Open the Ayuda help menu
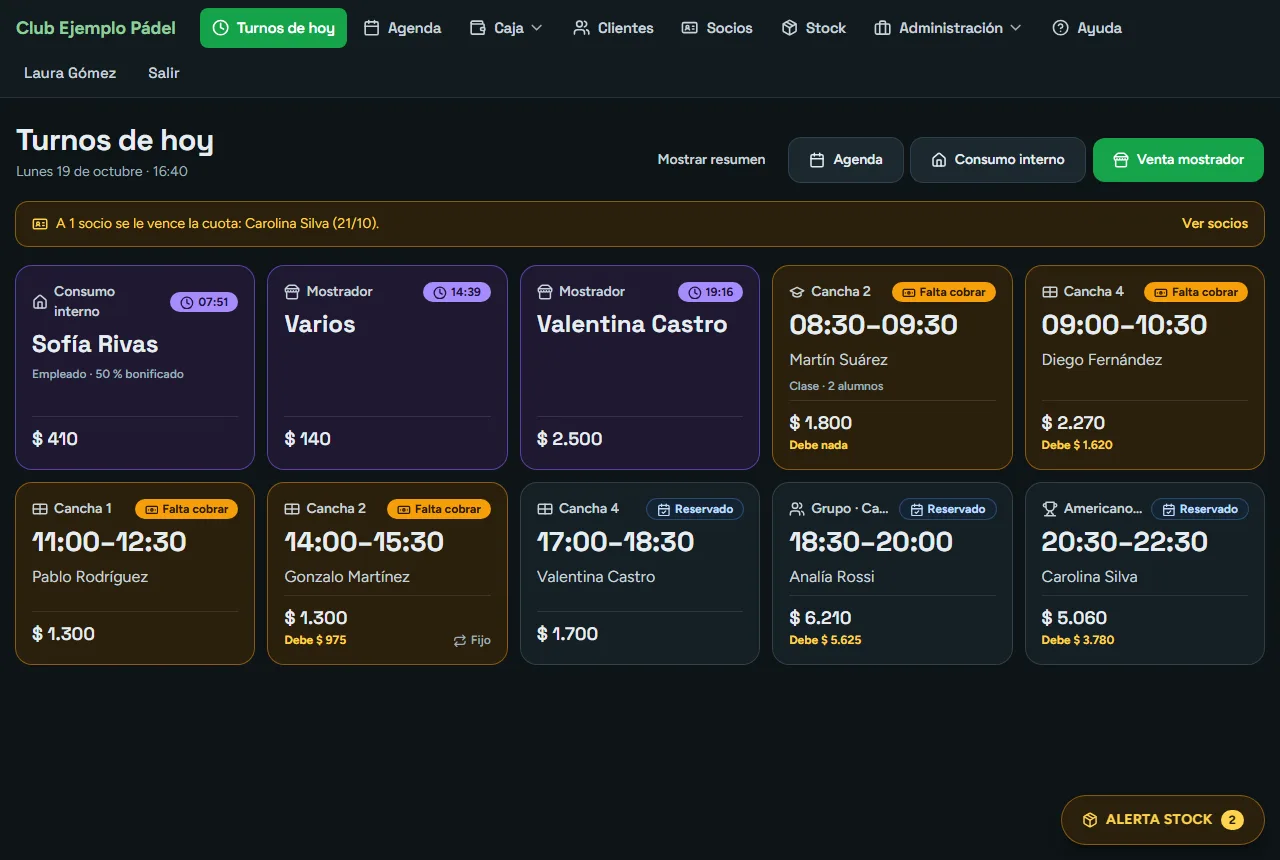The image size is (1280, 860). [x=1087, y=28]
